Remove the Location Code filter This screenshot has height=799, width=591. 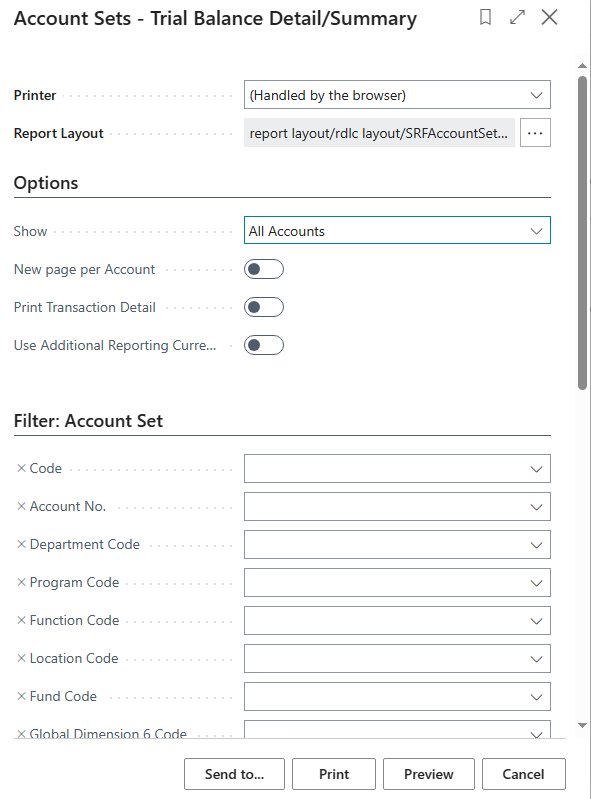tap(21, 658)
